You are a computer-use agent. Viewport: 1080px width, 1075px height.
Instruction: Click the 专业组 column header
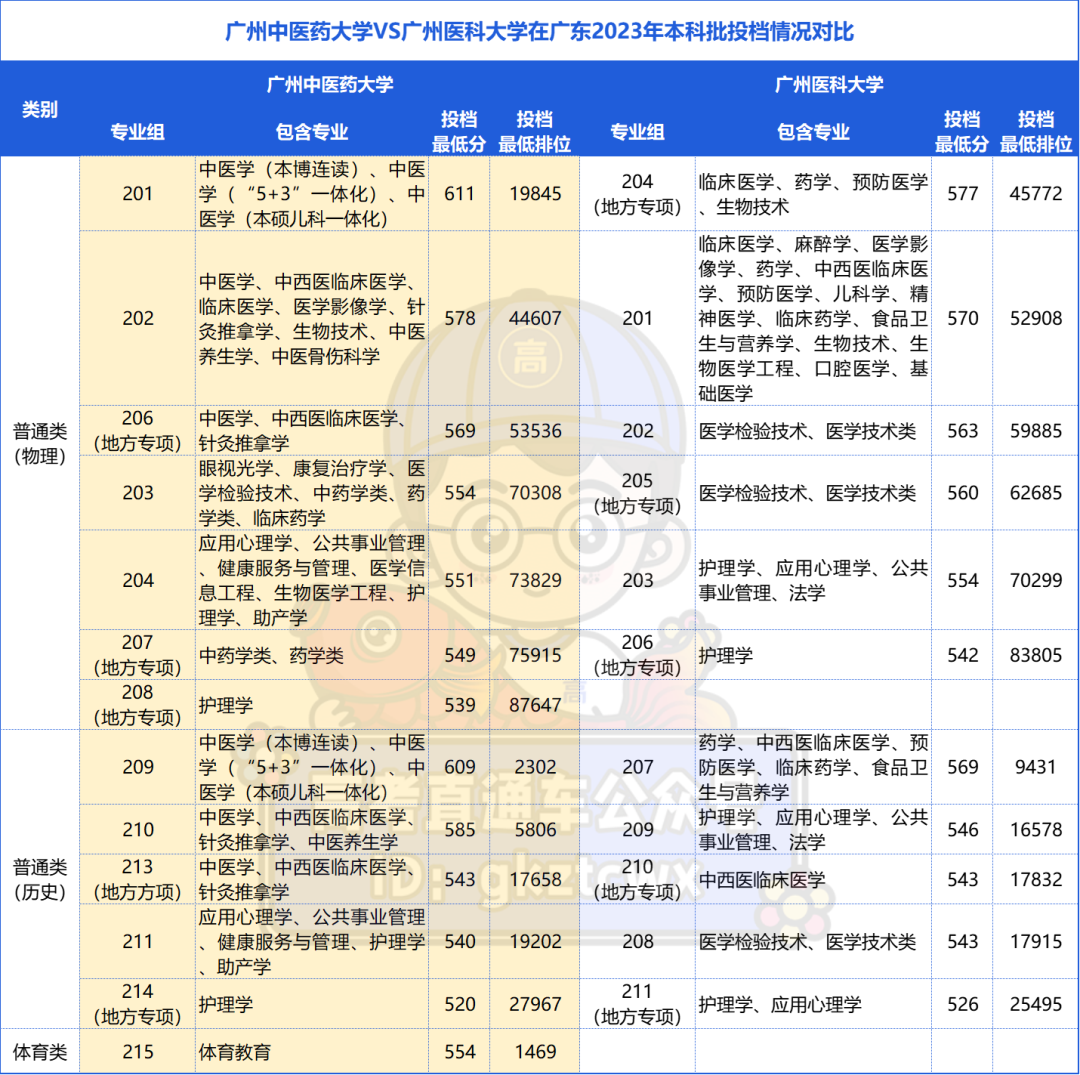[135, 131]
